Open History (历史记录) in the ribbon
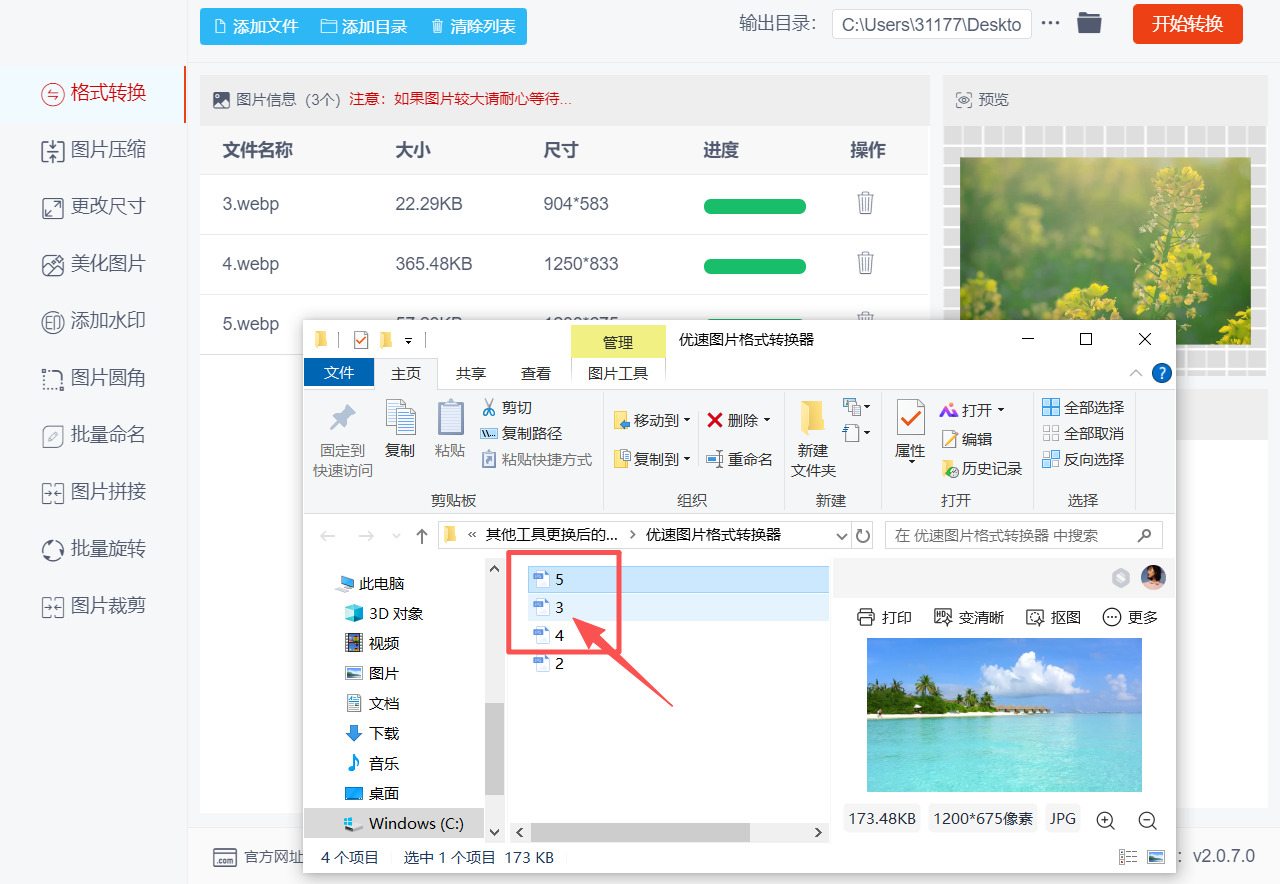This screenshot has height=884, width=1280. (981, 468)
